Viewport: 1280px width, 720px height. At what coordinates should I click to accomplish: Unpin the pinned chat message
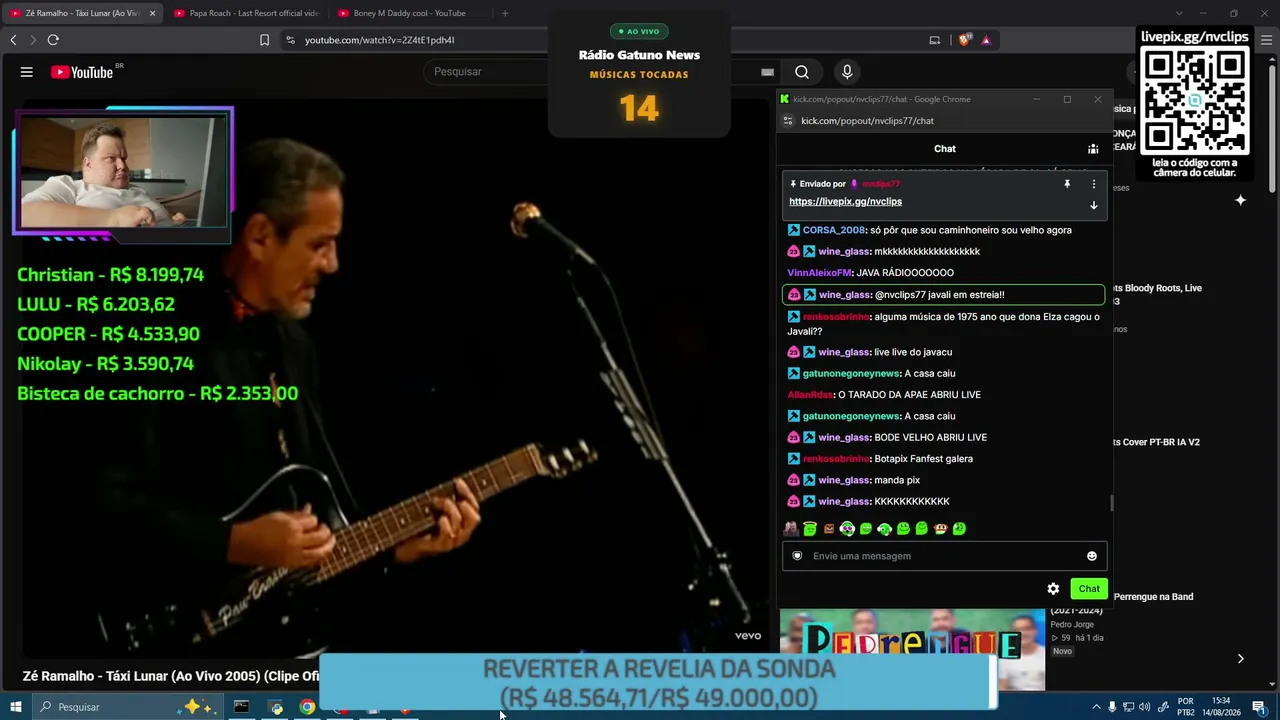click(1067, 184)
